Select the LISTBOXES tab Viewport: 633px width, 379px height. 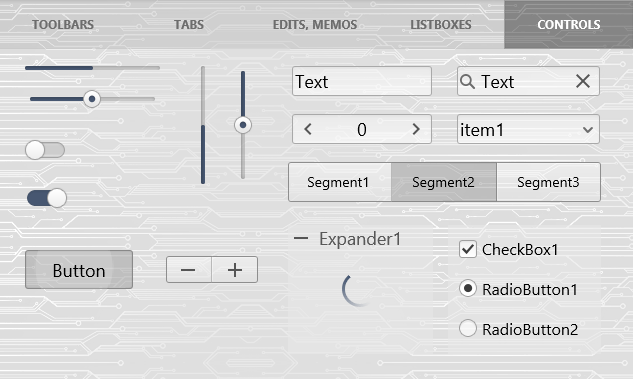point(441,25)
